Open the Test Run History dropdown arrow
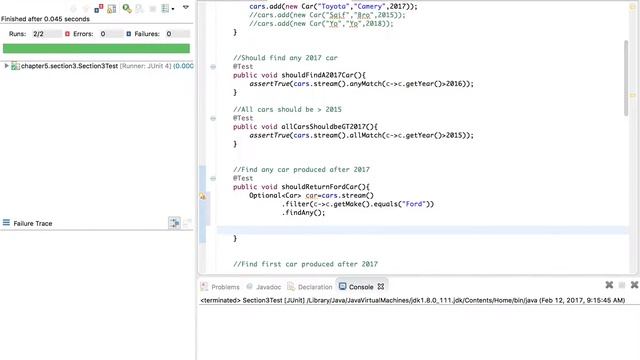Screen dimensions: 640x360 [173, 9]
